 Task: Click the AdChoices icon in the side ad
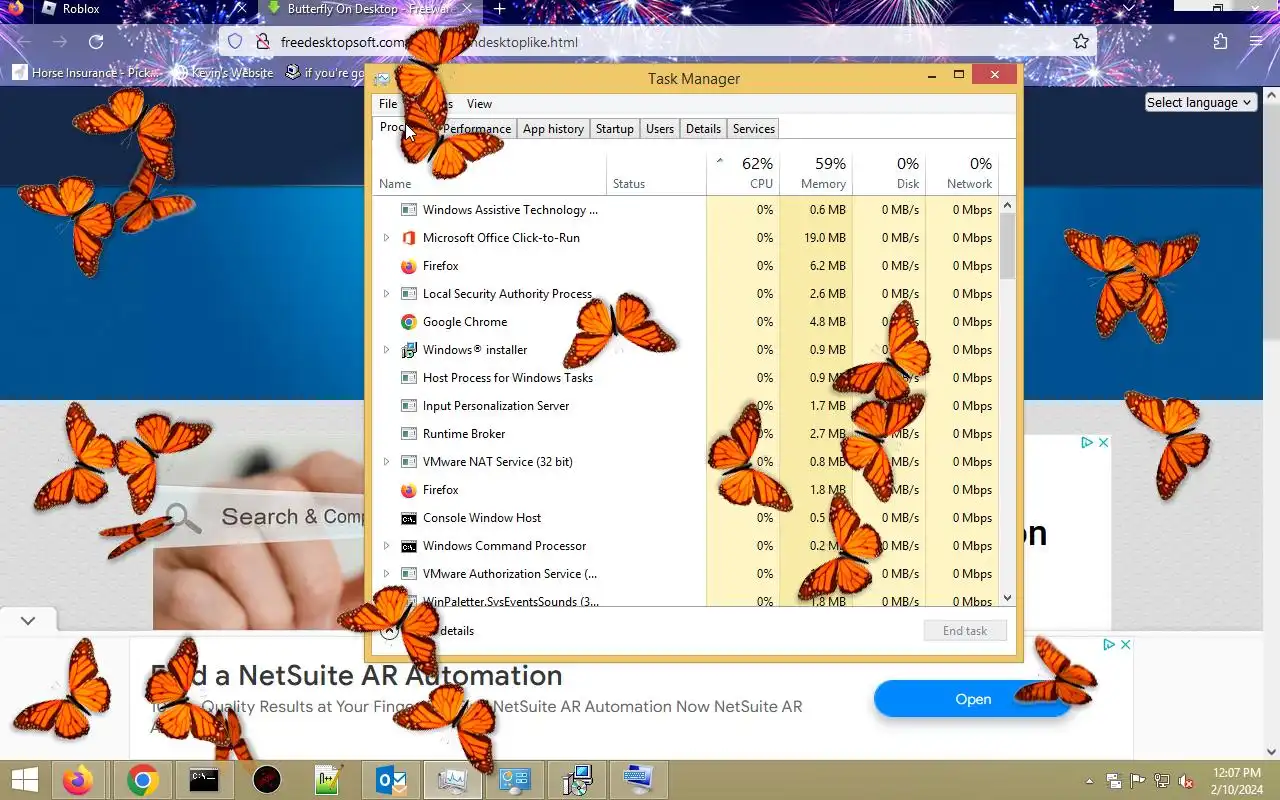click(x=1087, y=442)
